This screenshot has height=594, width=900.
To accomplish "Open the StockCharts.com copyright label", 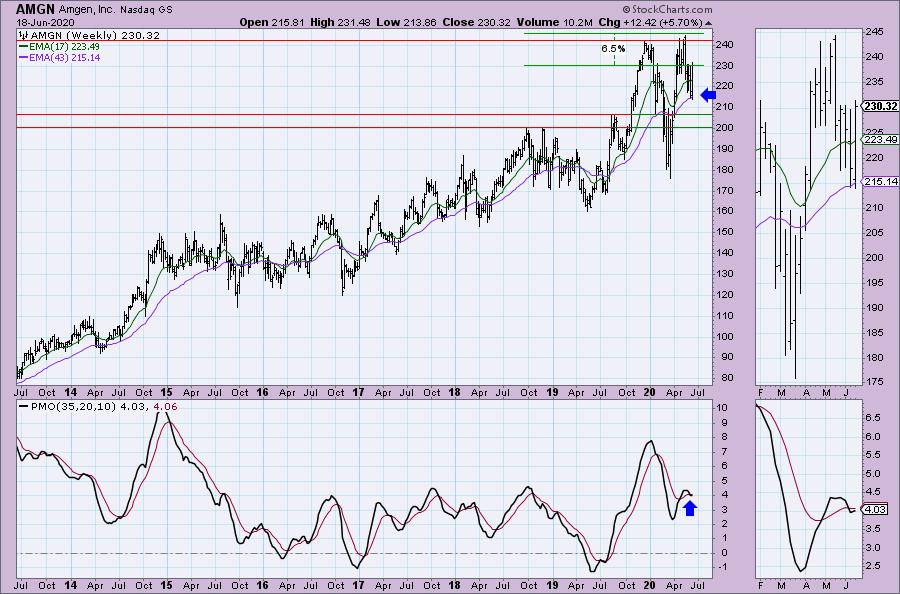I will tap(667, 9).
